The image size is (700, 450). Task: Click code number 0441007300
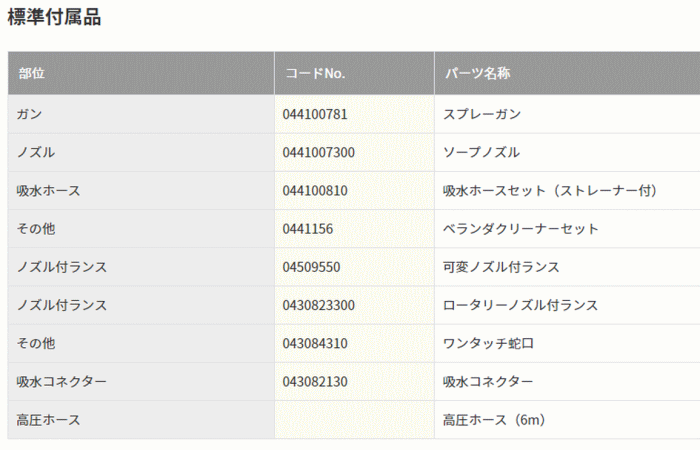[319, 152]
